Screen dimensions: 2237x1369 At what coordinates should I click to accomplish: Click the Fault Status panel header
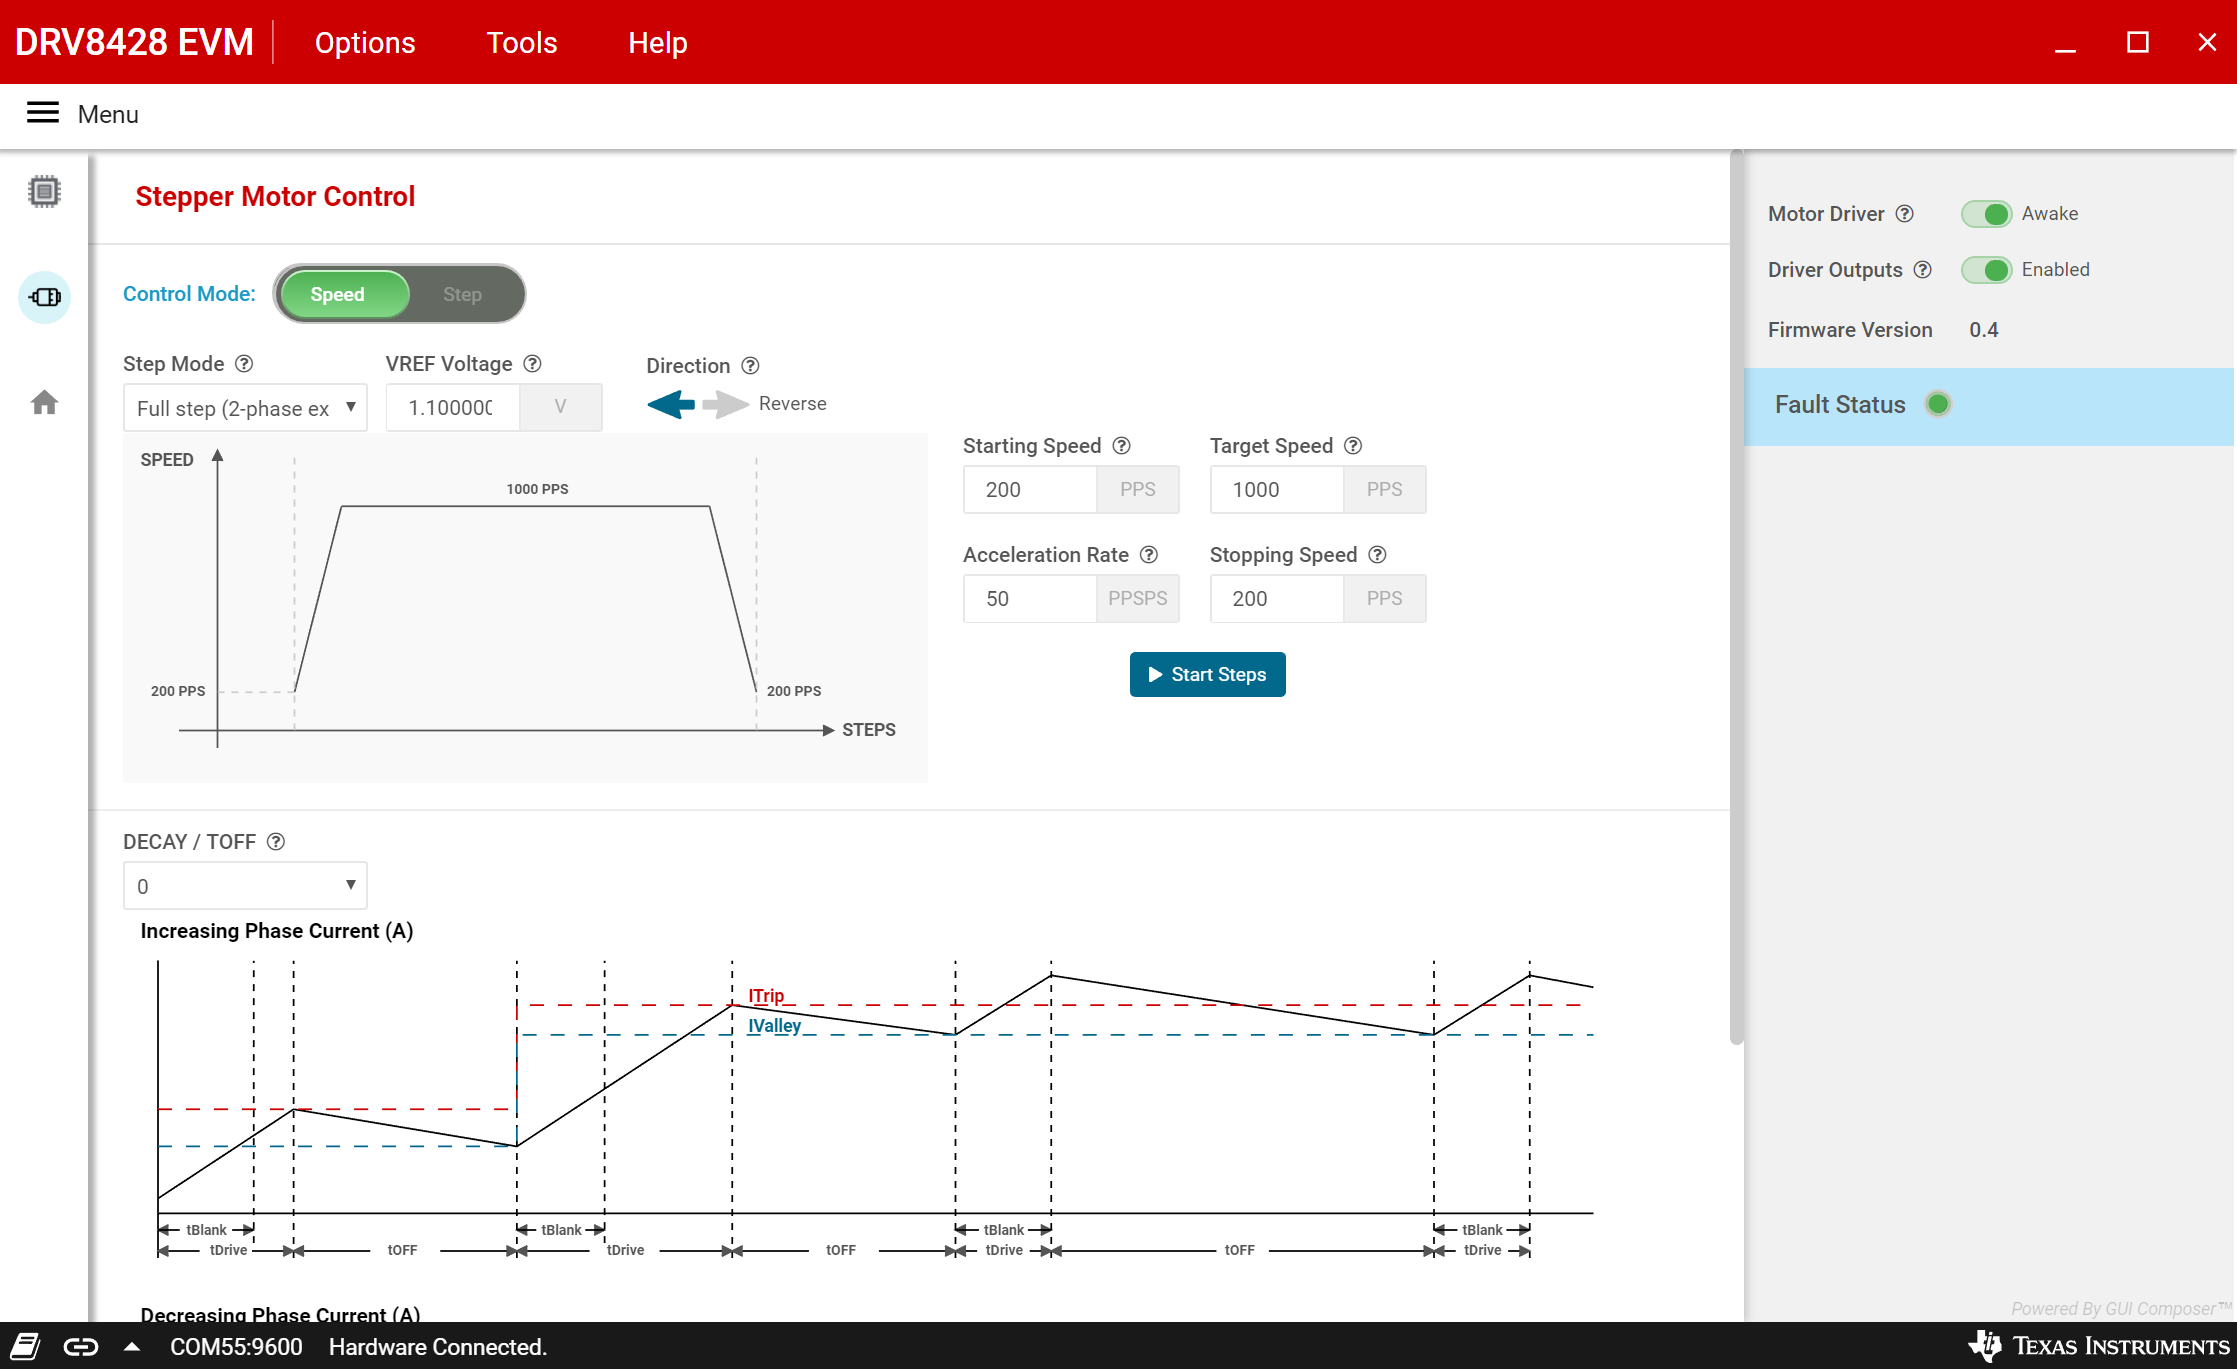[x=1989, y=405]
